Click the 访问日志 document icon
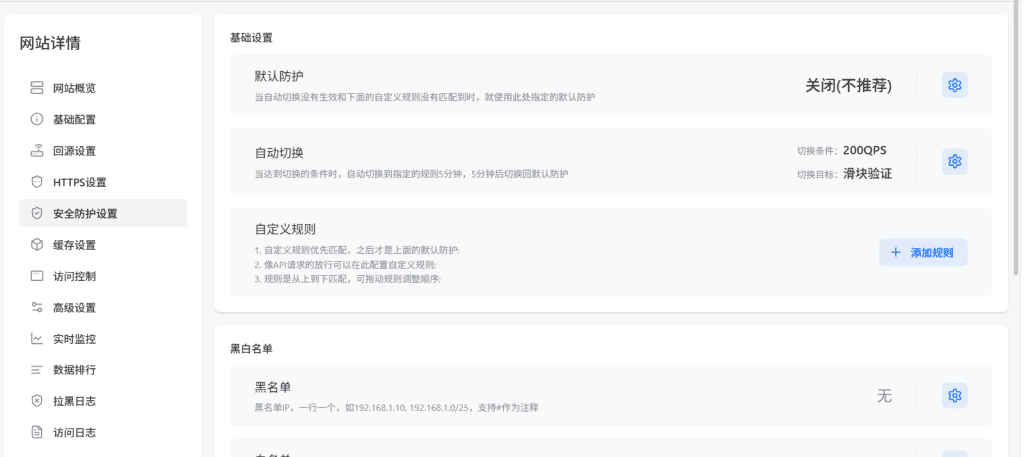The height and width of the screenshot is (457, 1024). coord(37,432)
